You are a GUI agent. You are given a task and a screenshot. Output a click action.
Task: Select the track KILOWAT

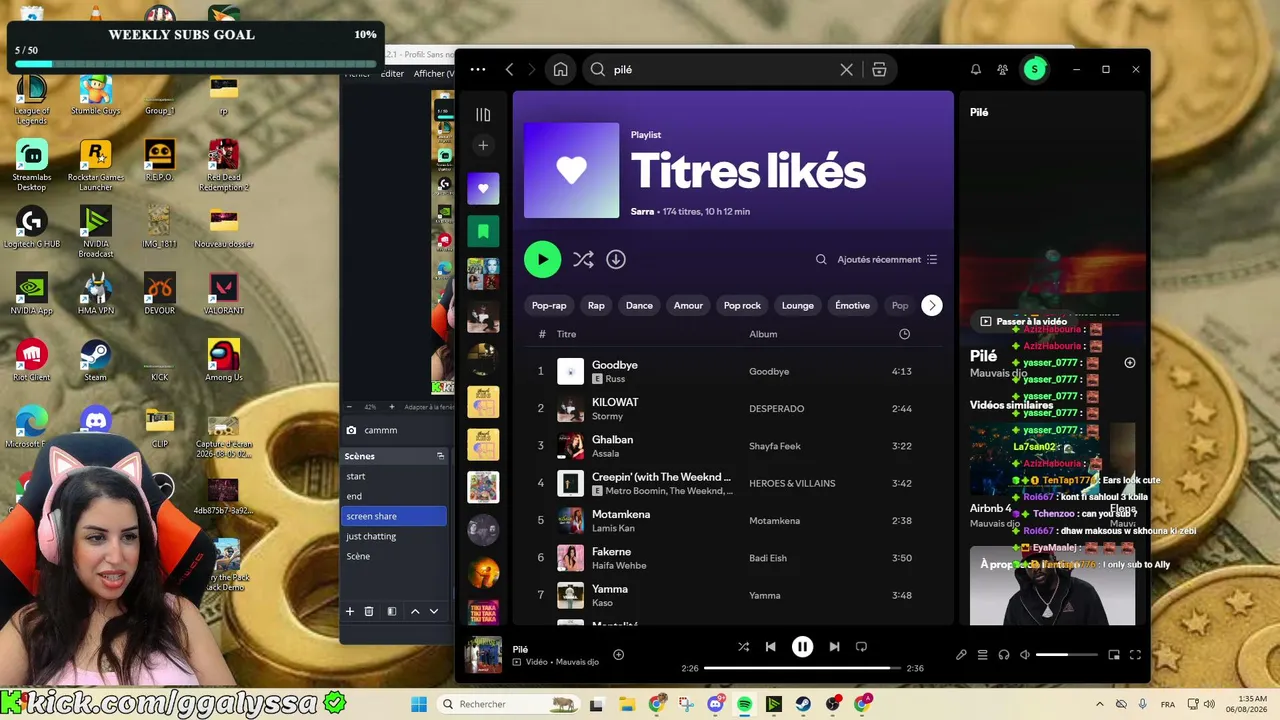click(733, 408)
